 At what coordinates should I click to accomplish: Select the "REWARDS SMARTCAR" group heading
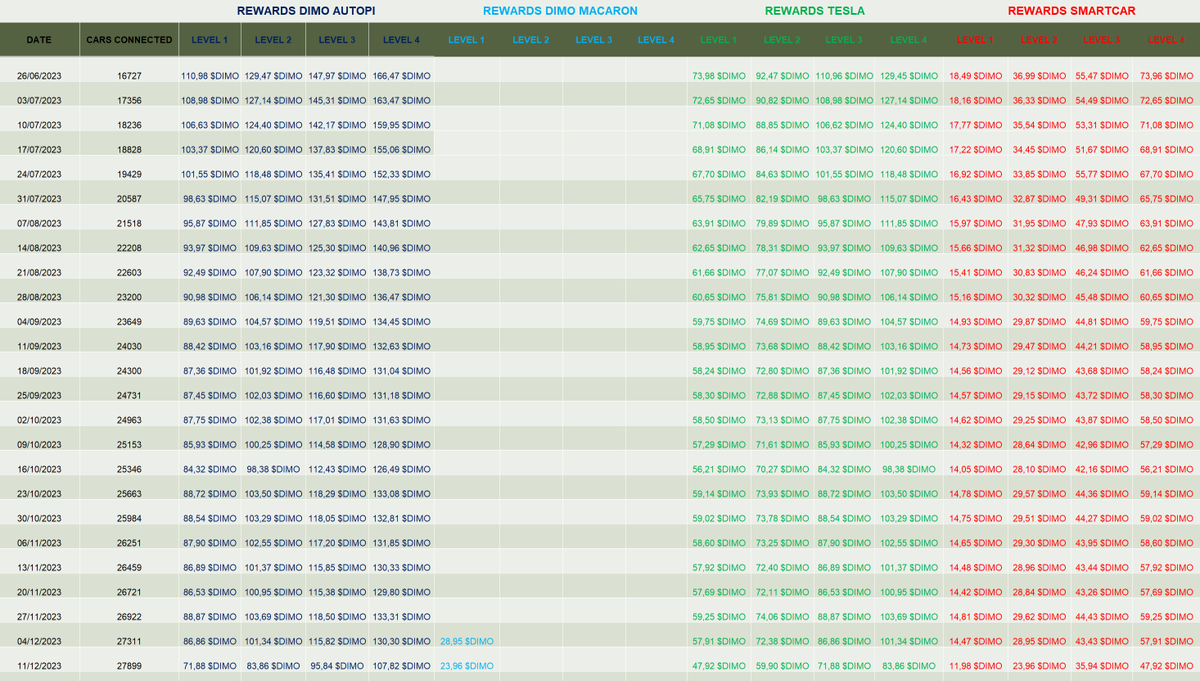[1072, 11]
